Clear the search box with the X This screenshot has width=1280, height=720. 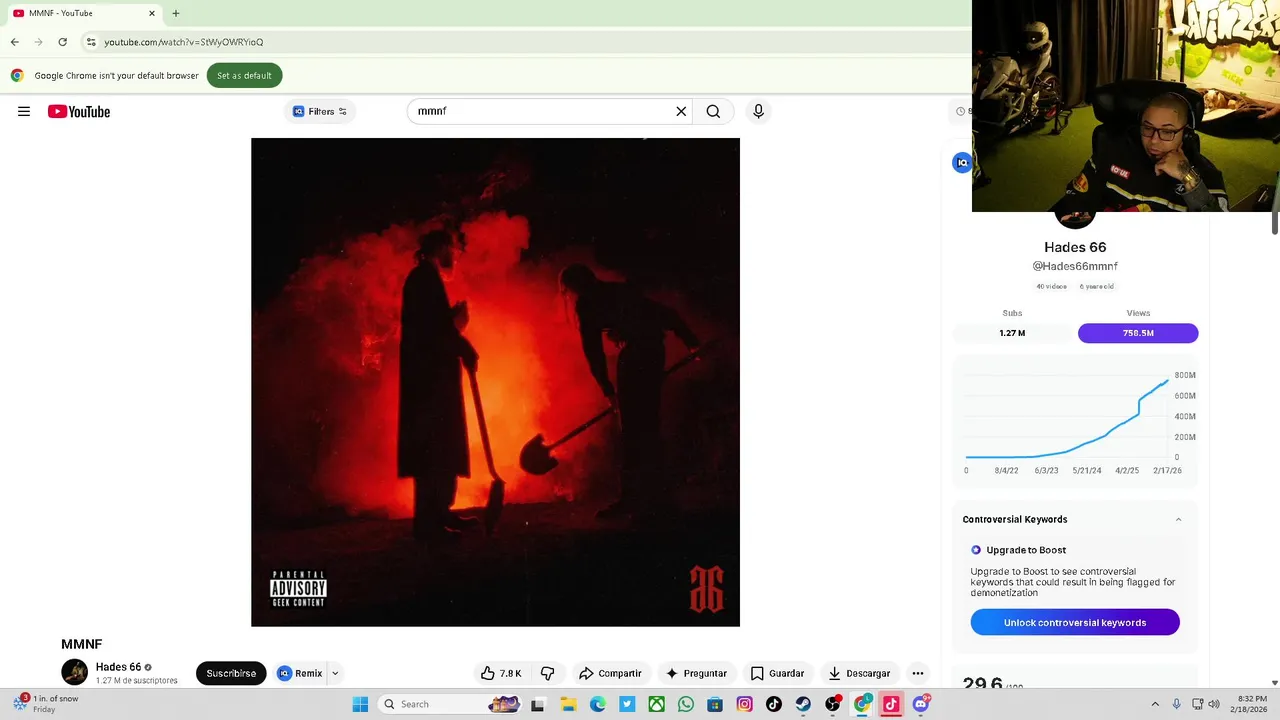pyautogui.click(x=681, y=111)
